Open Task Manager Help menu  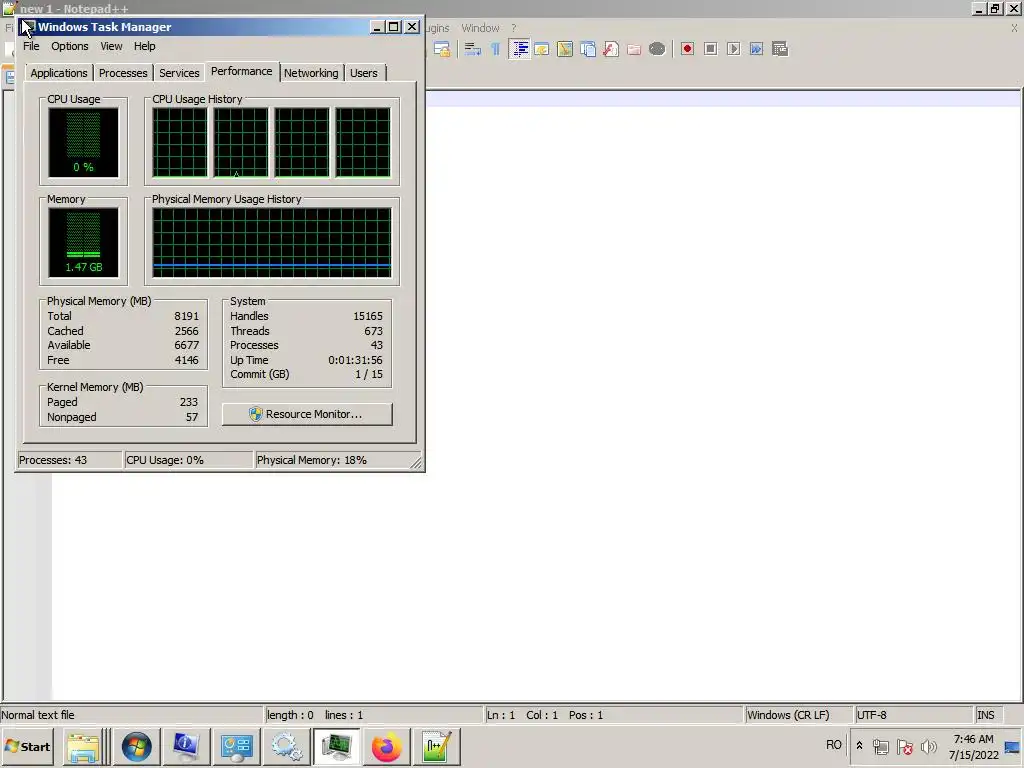pos(144,46)
